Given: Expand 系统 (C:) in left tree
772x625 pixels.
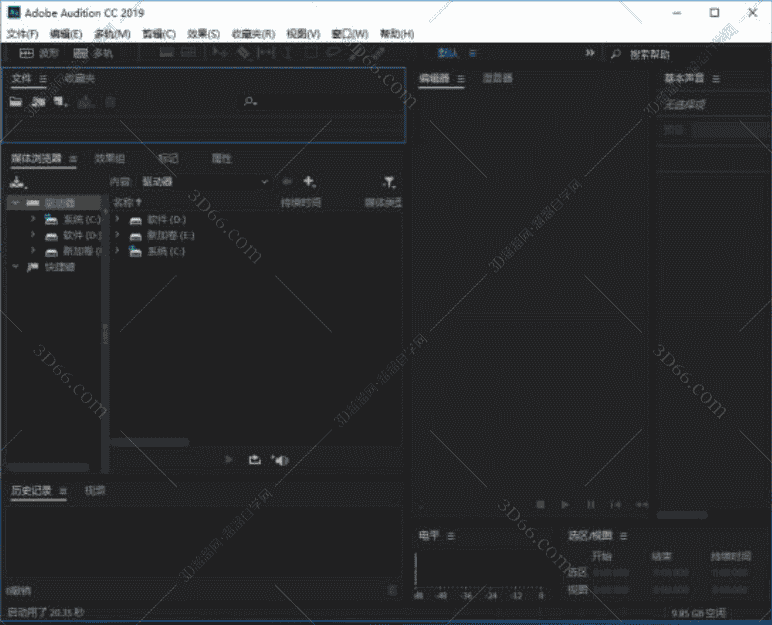Looking at the screenshot, I should coord(33,219).
